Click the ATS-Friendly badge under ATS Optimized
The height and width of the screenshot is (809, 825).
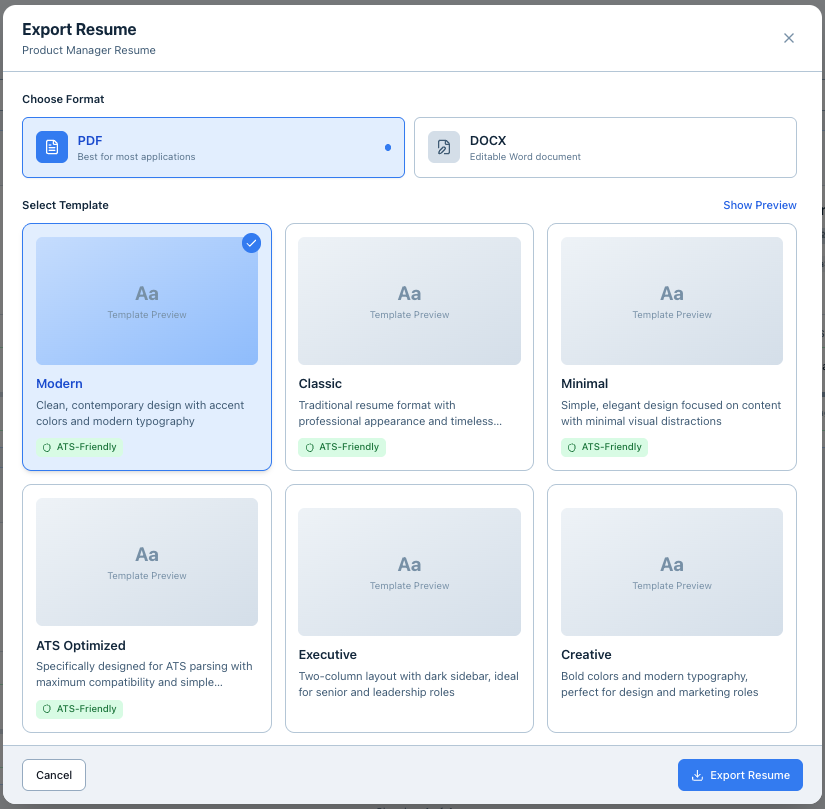[x=79, y=709]
